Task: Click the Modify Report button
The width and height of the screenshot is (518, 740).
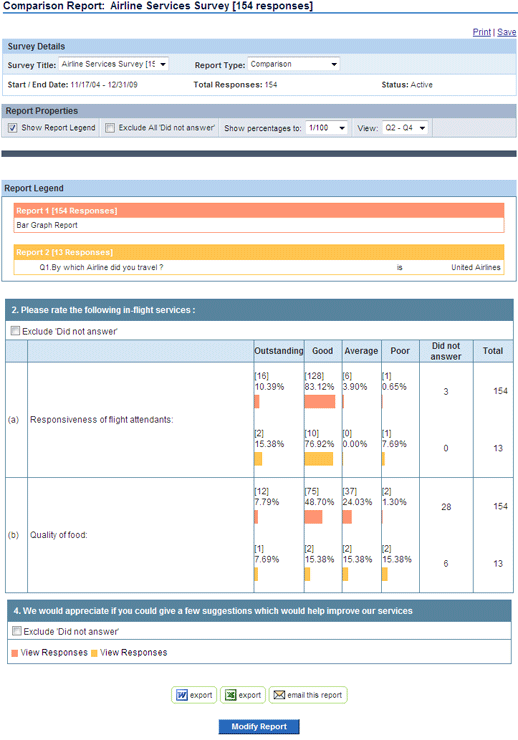Action: pyautogui.click(x=259, y=727)
